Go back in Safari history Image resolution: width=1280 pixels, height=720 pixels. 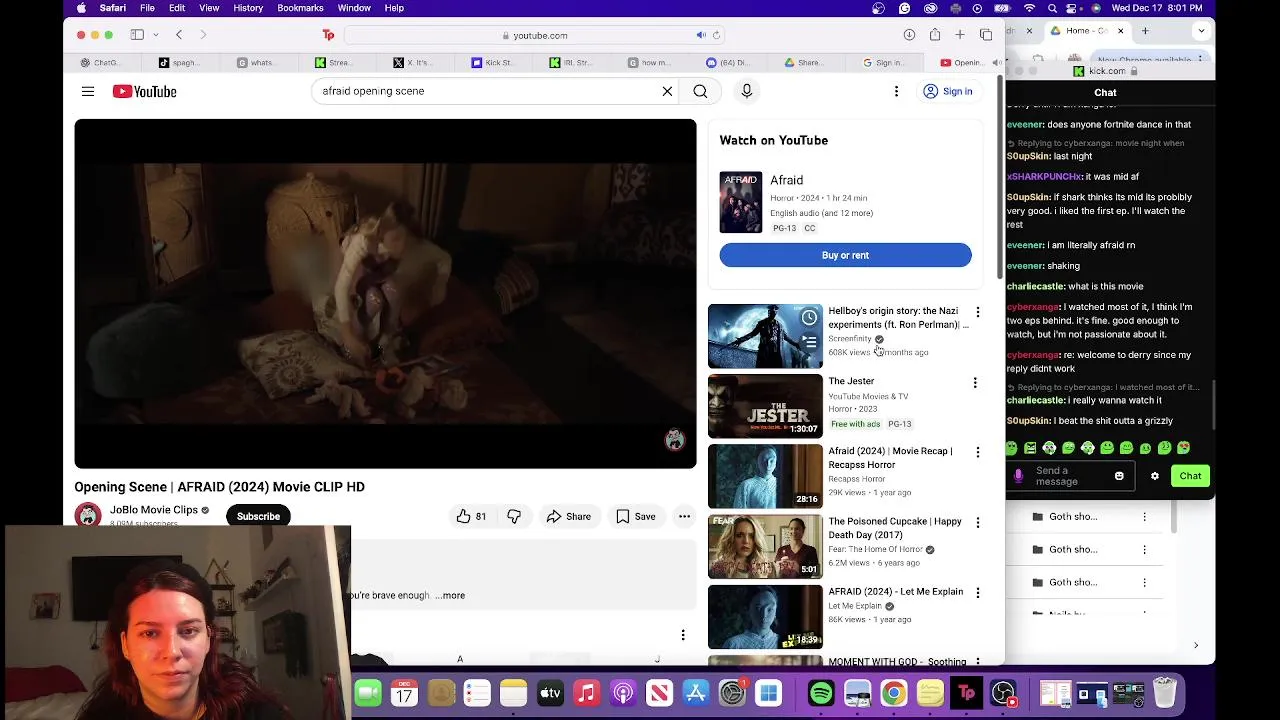click(179, 35)
